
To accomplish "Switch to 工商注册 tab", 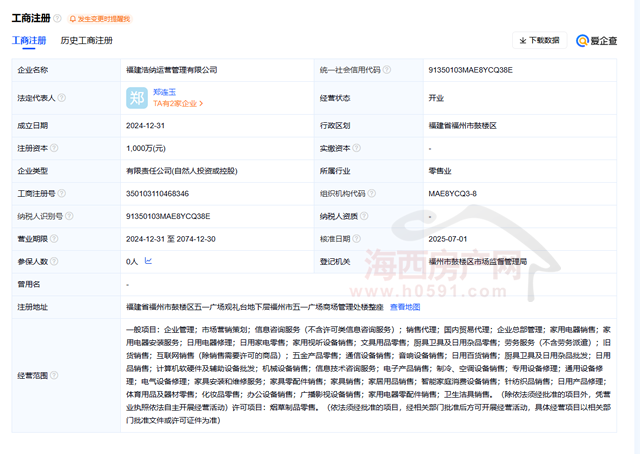I will tap(29, 41).
